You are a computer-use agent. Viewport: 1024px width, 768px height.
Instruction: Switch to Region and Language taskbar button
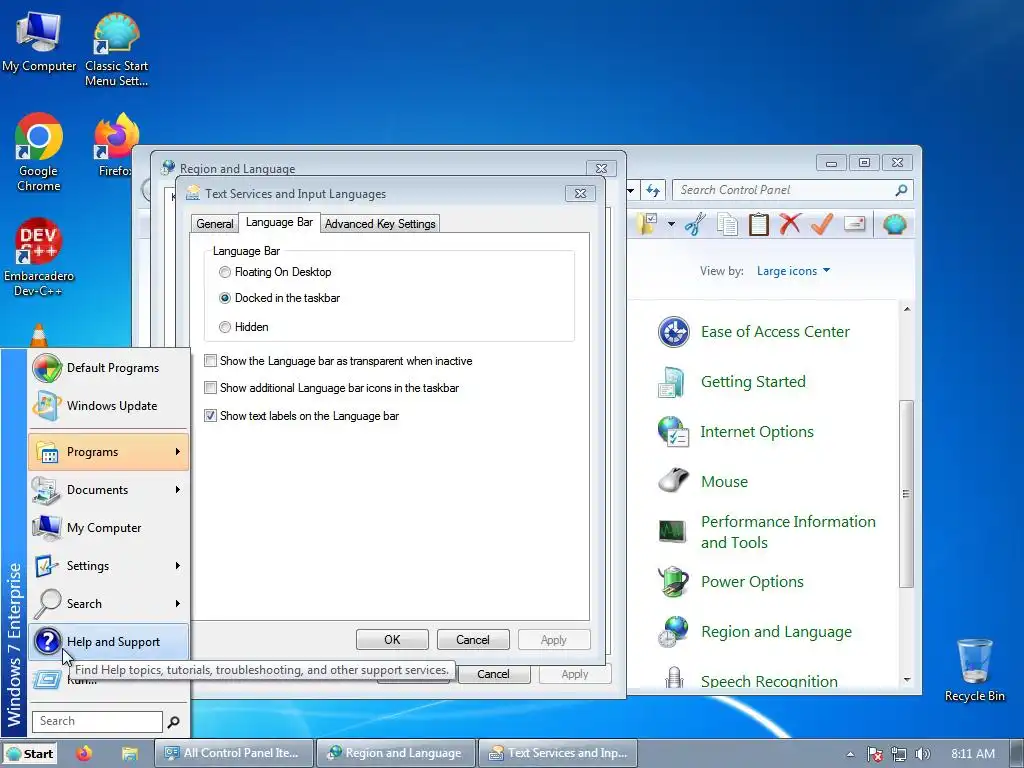pos(396,753)
